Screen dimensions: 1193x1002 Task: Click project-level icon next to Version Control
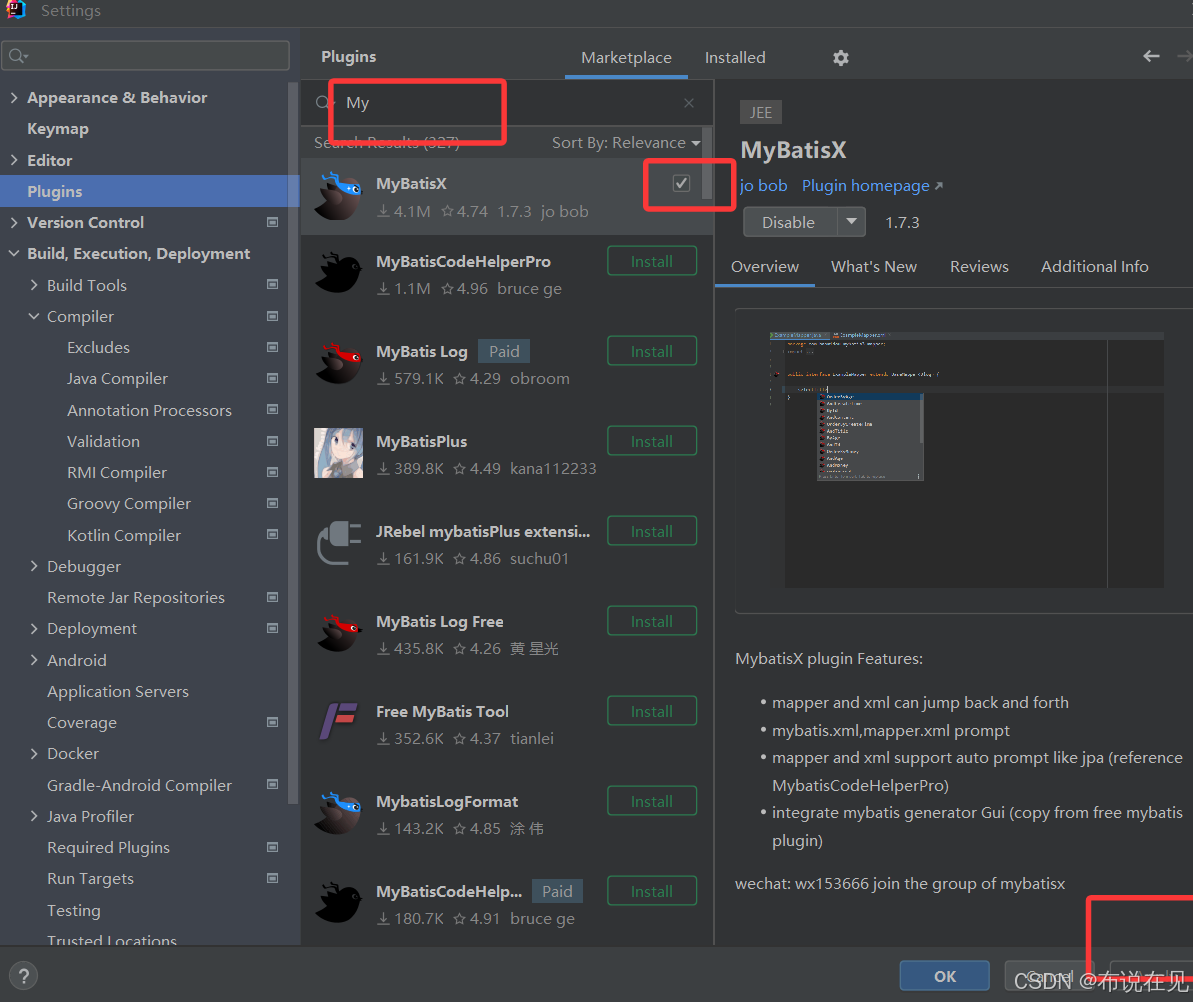pos(272,222)
